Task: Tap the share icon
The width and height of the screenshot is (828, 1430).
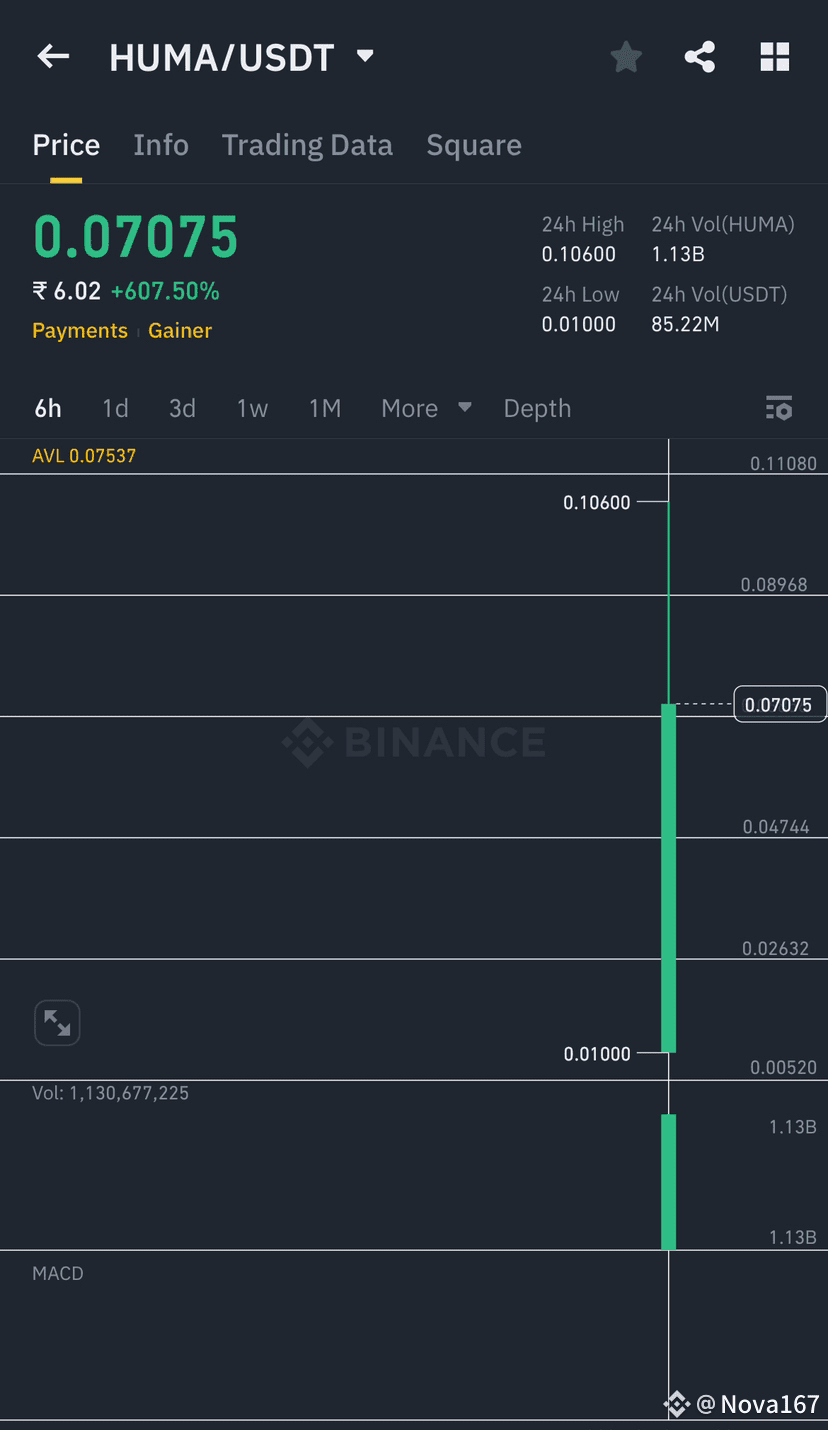Action: [x=700, y=57]
